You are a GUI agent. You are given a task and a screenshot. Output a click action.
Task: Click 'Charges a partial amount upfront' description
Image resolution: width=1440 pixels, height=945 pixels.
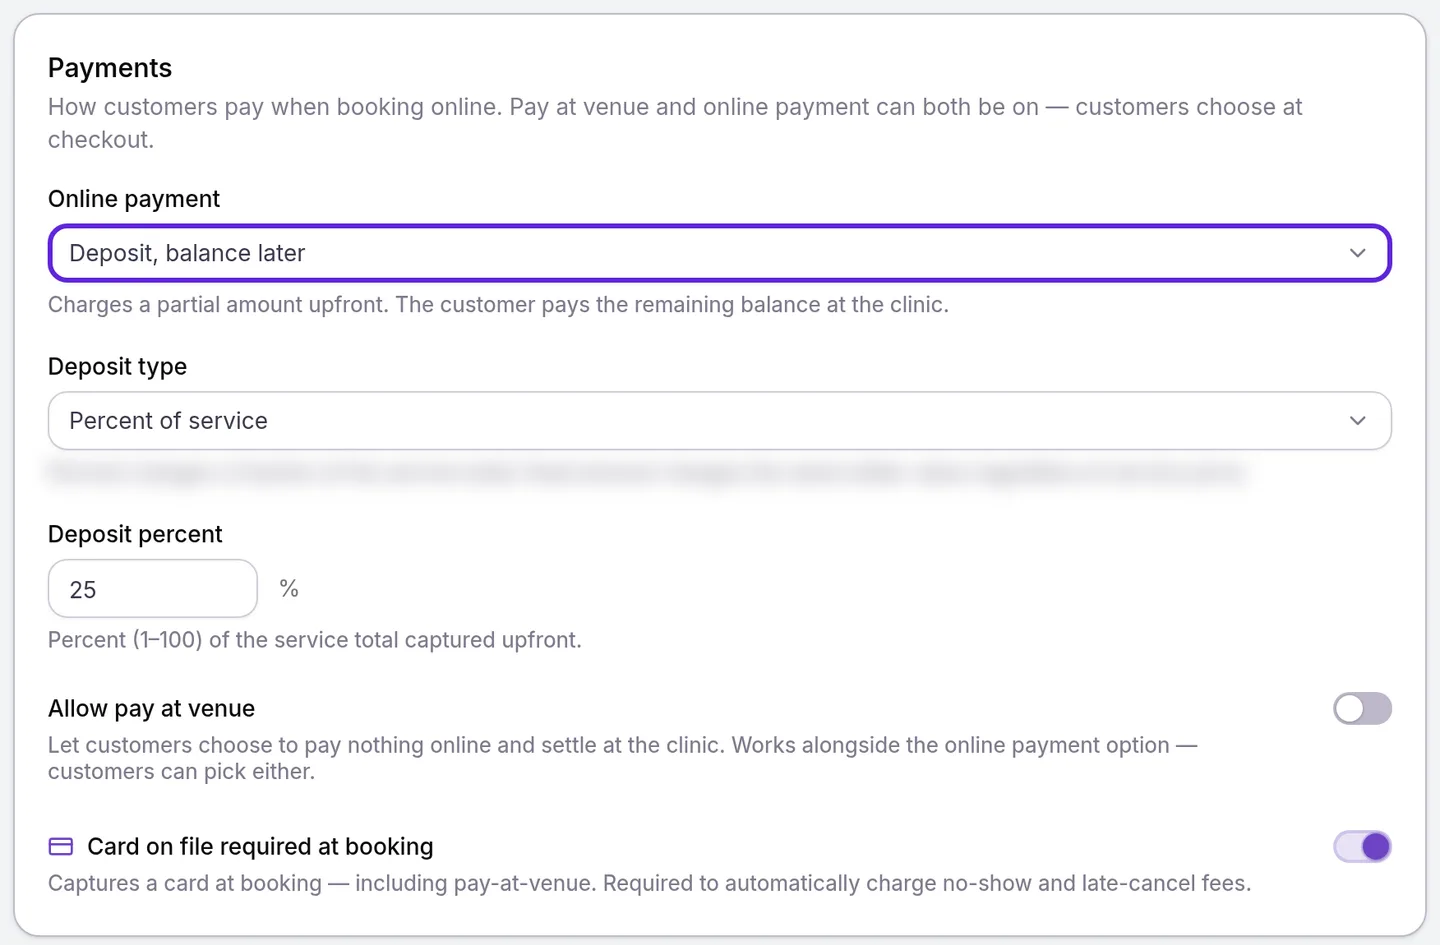pyautogui.click(x=498, y=305)
